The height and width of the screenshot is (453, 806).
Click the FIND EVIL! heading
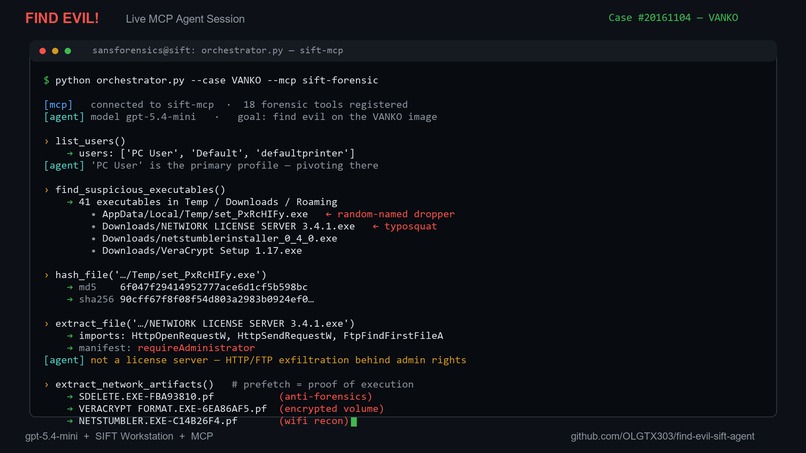click(62, 19)
